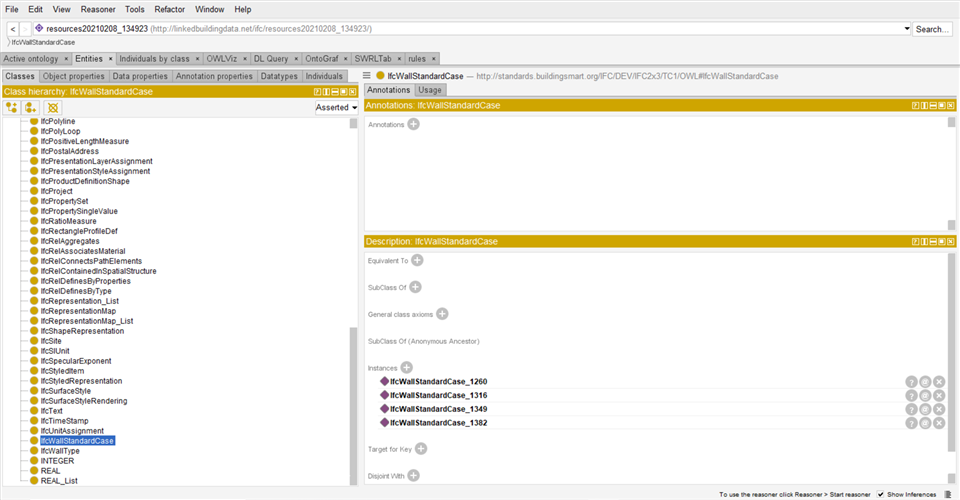Remove instance IfcWallStandardCase_1260
960x500 pixels.
[x=939, y=382]
